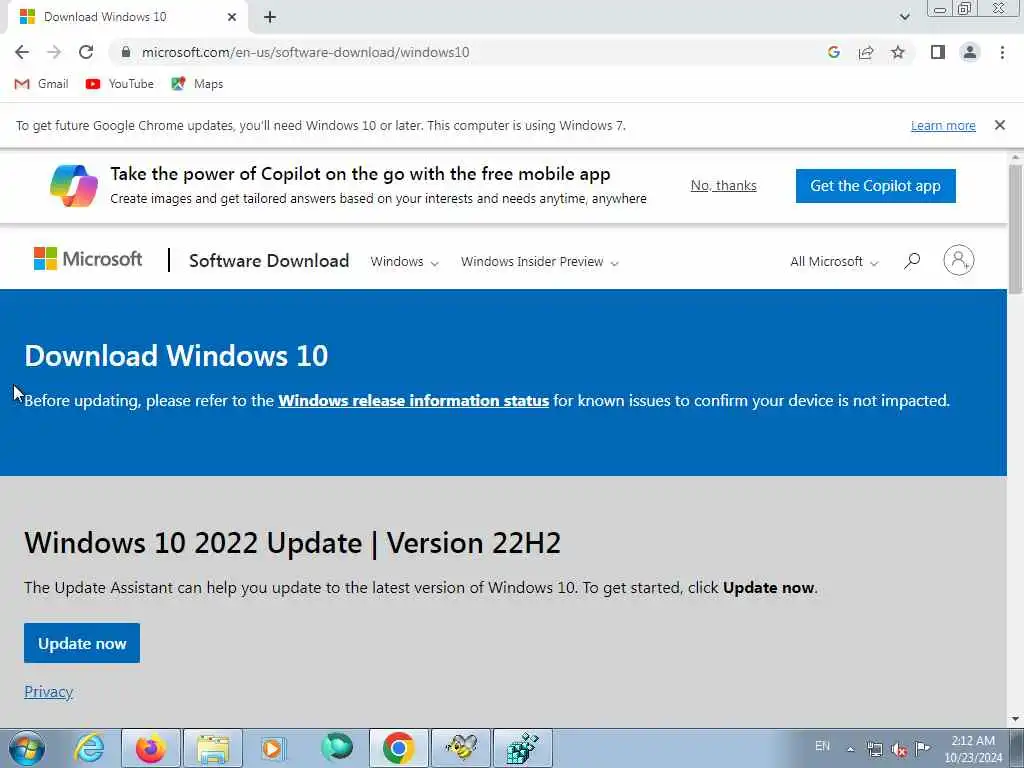Screen dimensions: 1024x768
Task: Click Get the Copilot app button
Action: pos(875,185)
